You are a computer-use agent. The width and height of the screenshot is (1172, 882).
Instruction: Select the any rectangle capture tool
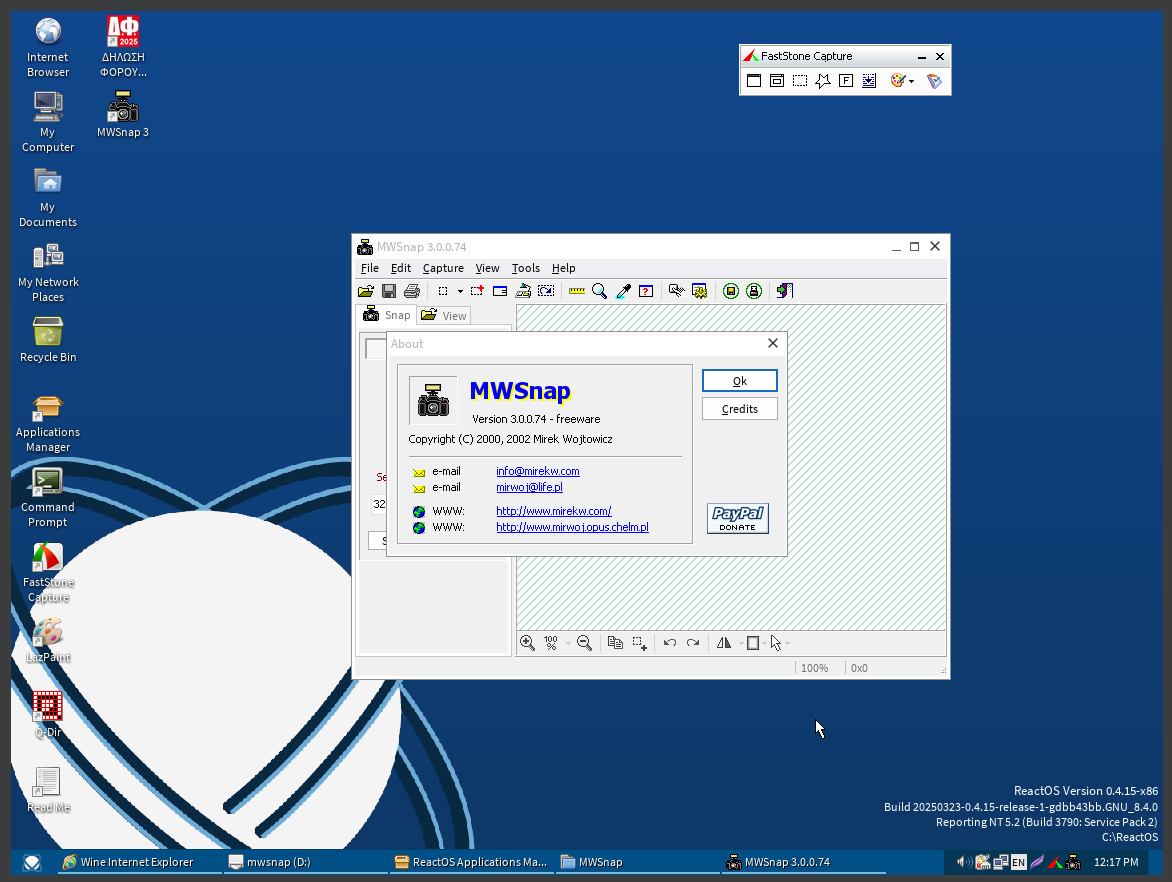pyautogui.click(x=477, y=291)
